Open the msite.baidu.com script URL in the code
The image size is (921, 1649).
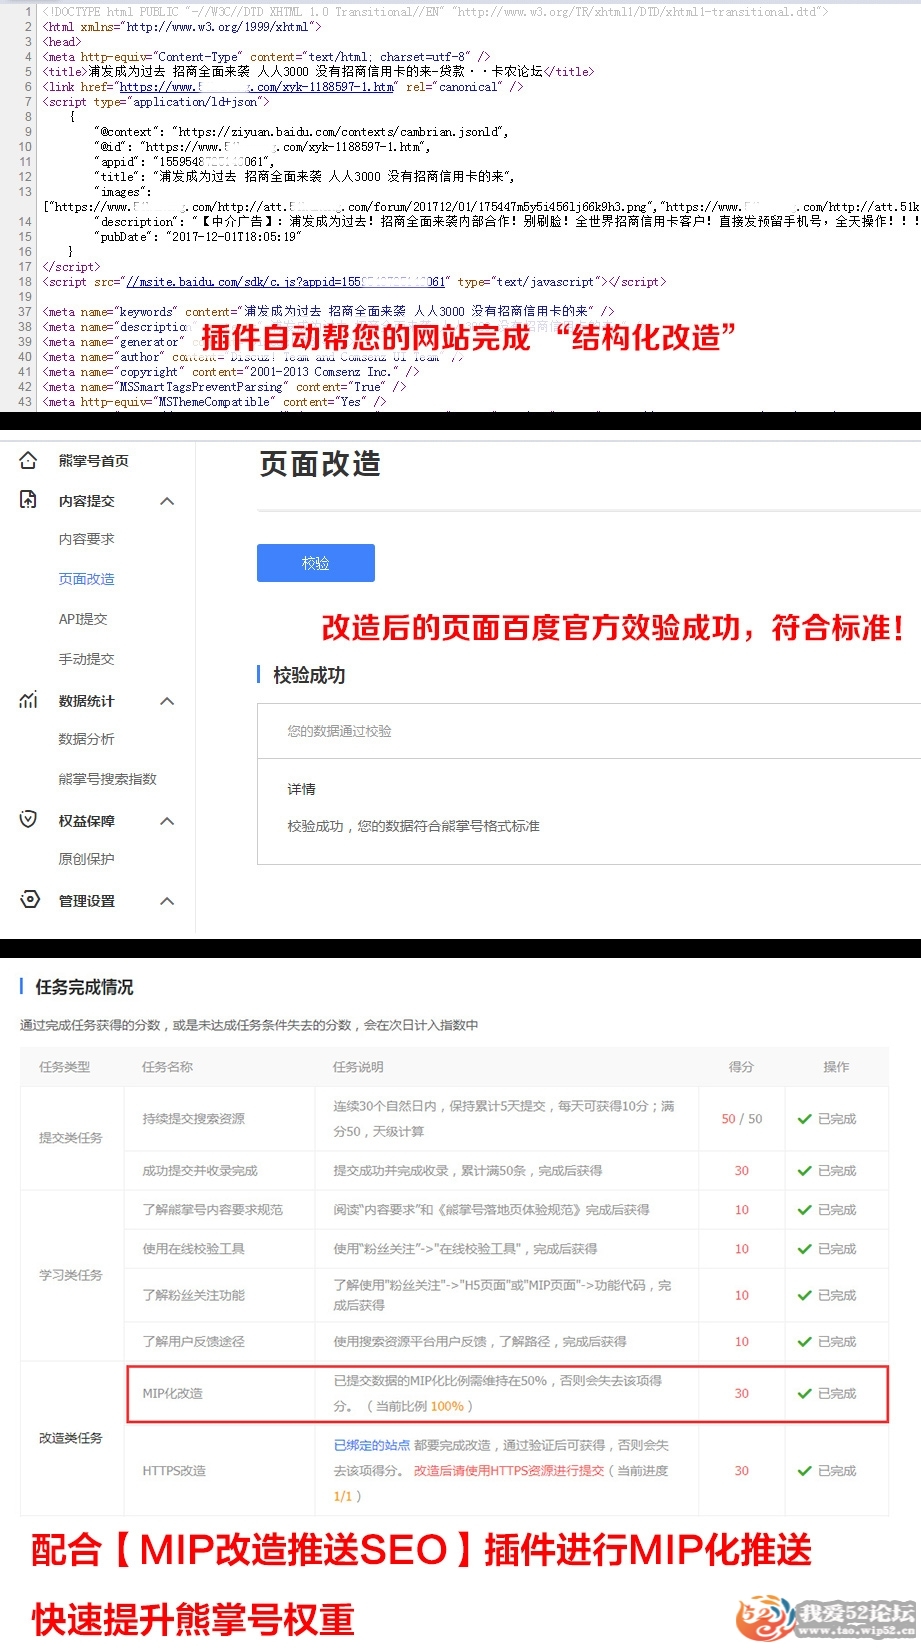[286, 282]
